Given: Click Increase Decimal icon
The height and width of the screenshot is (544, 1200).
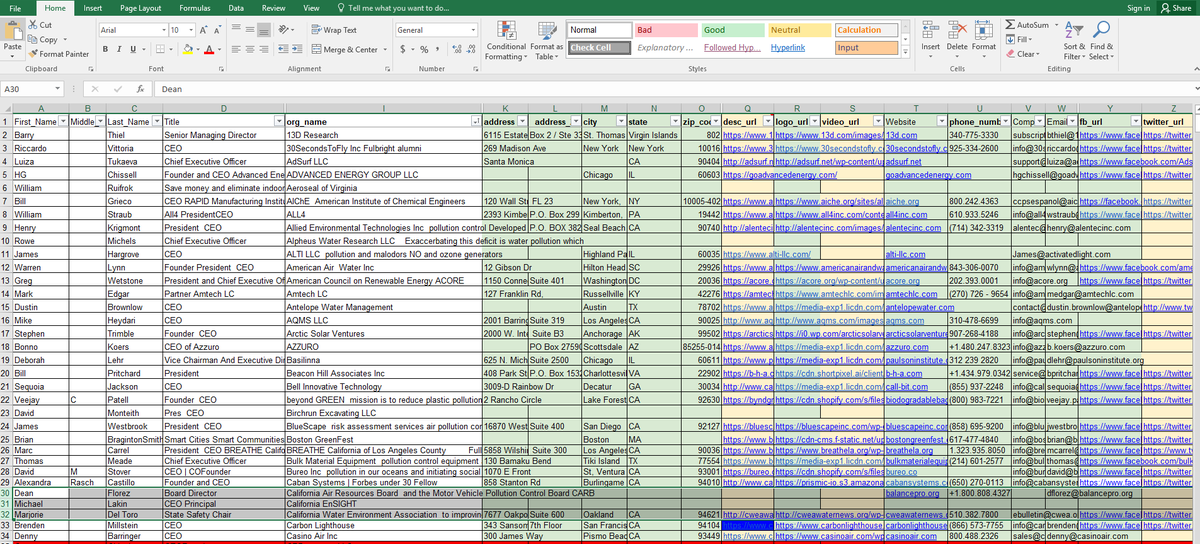Looking at the screenshot, I should point(457,49).
